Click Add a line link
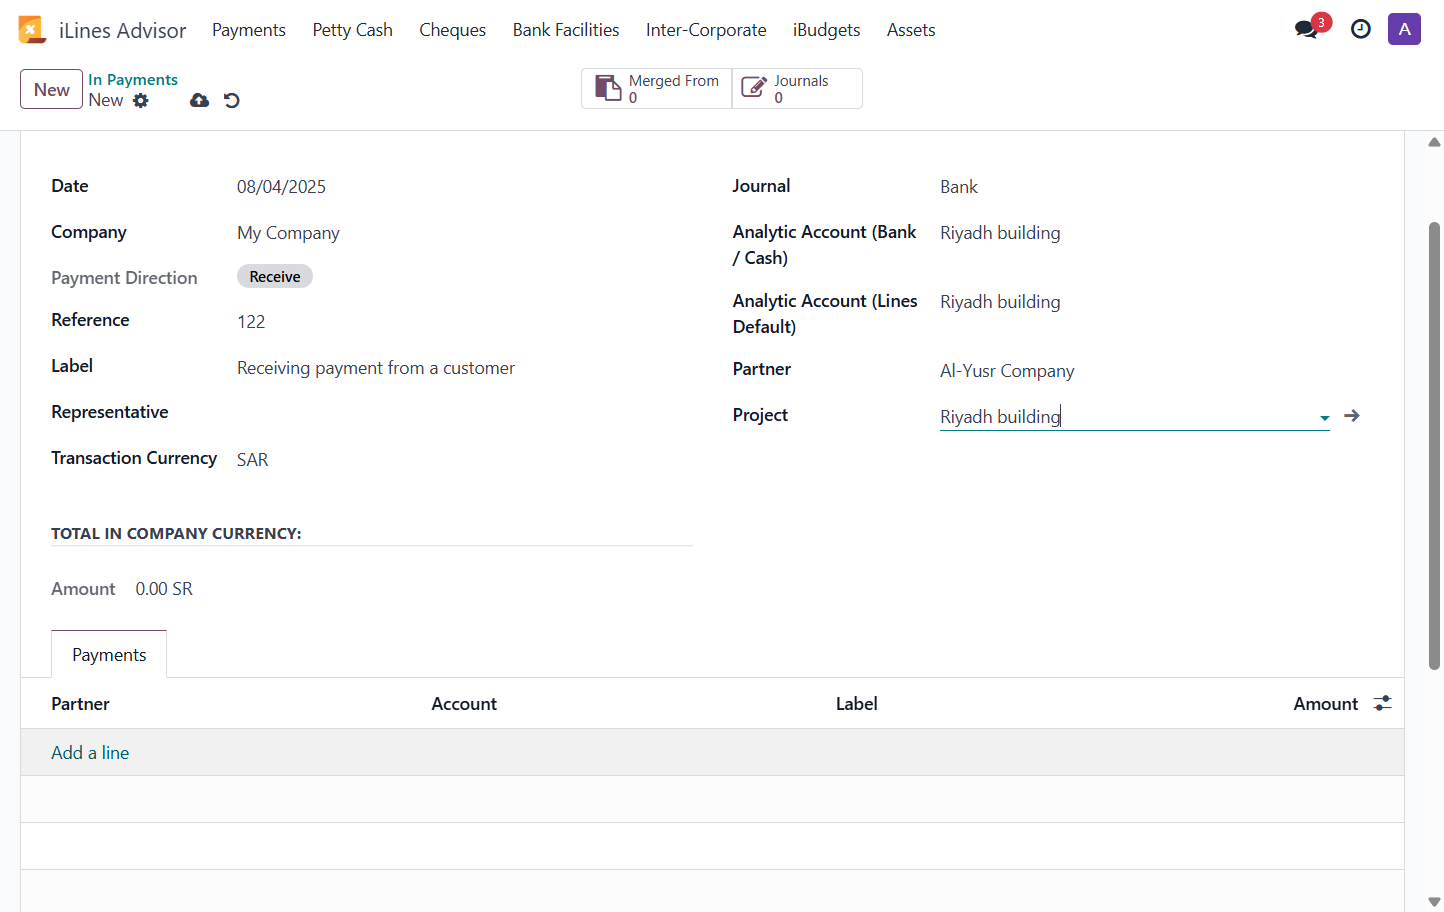This screenshot has width=1444, height=912. pos(90,753)
